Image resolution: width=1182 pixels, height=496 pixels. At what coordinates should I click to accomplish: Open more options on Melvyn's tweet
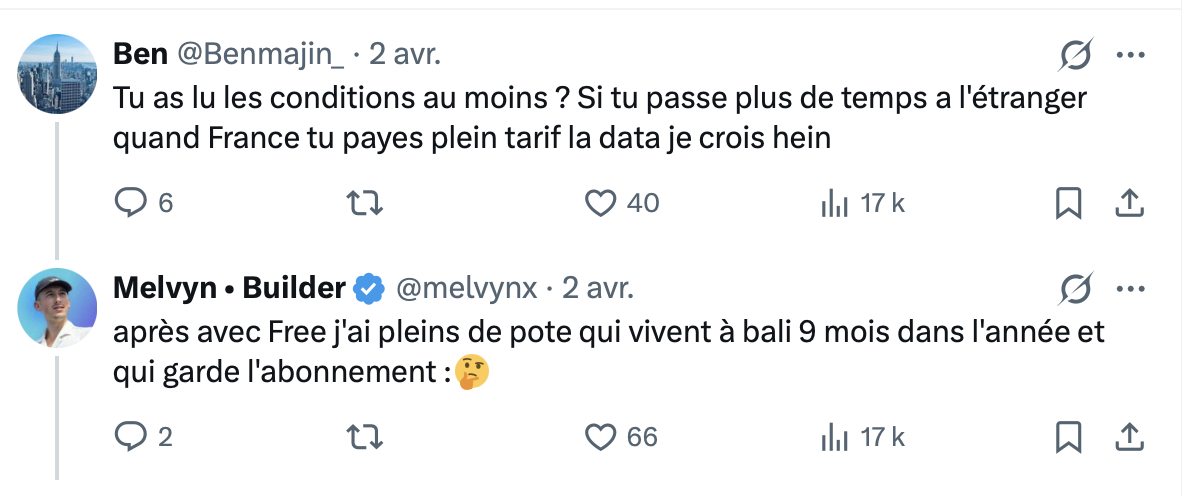1129,289
